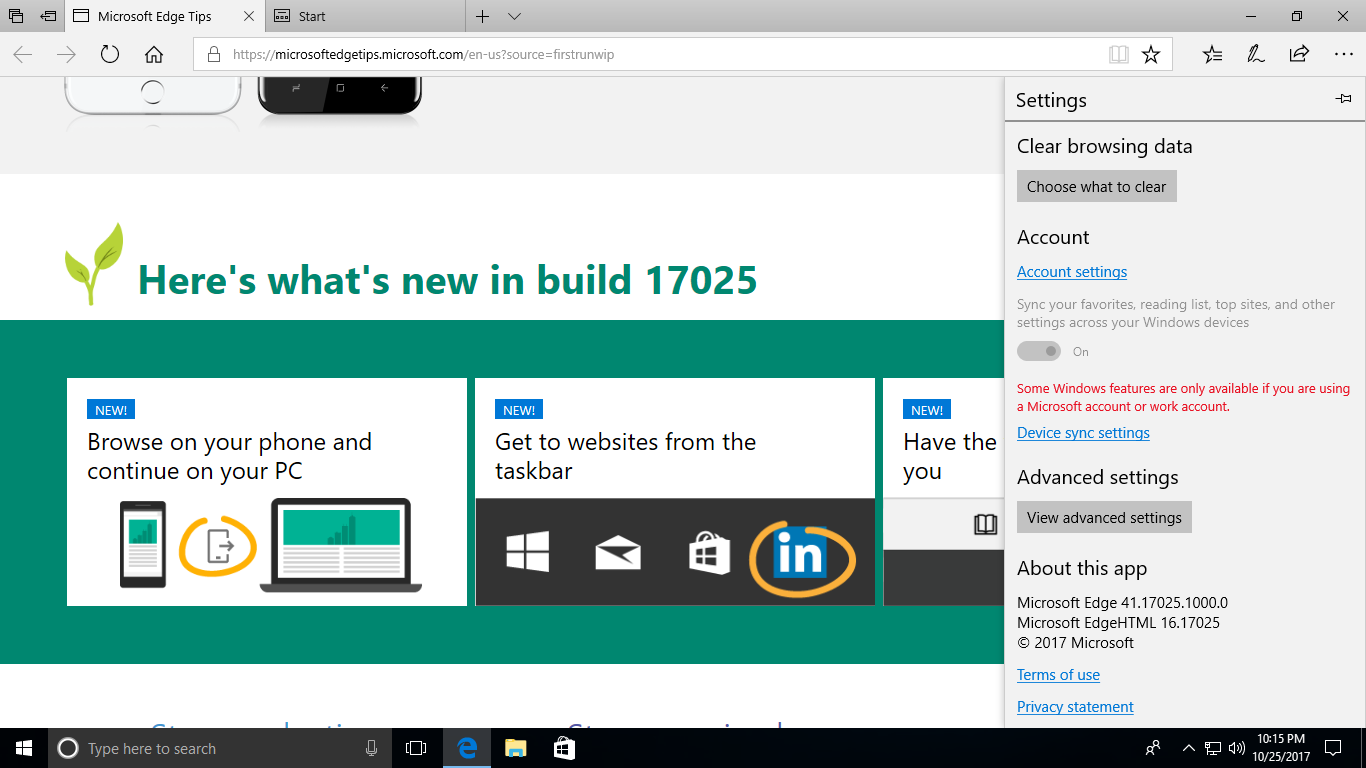
Task: Click the green leaf sprout icon
Action: (94, 264)
